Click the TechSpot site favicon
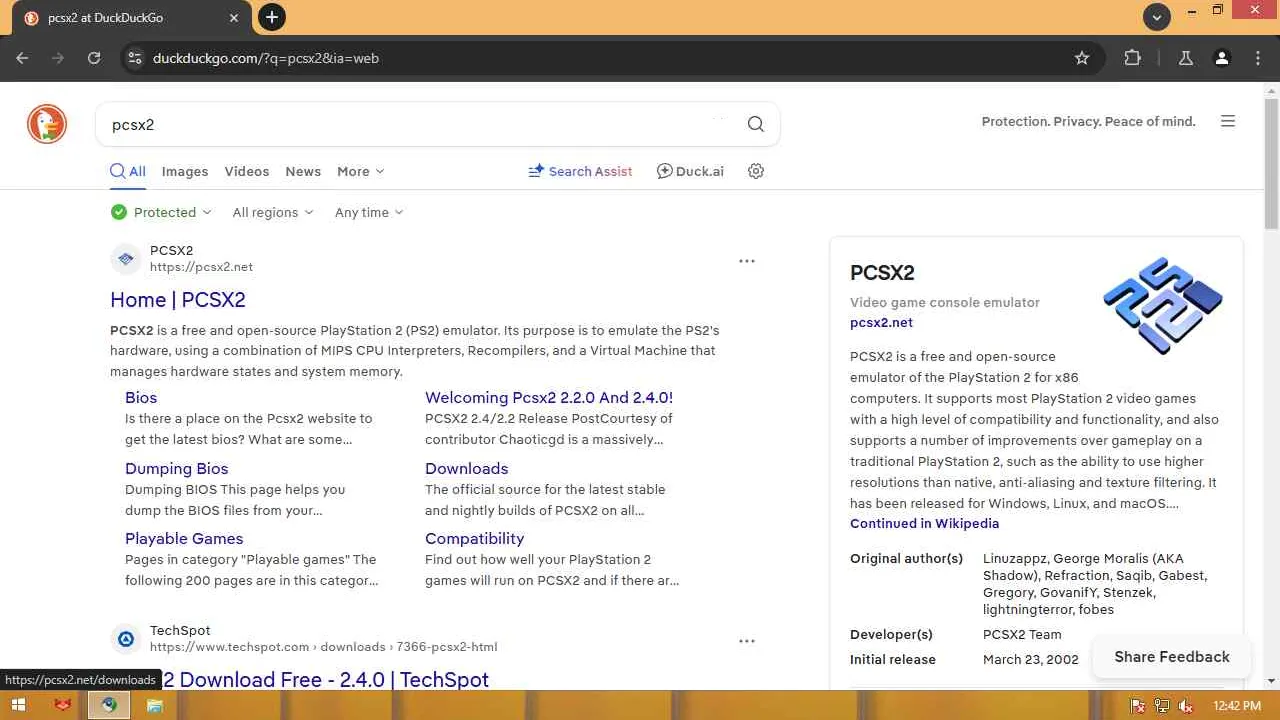 point(126,639)
